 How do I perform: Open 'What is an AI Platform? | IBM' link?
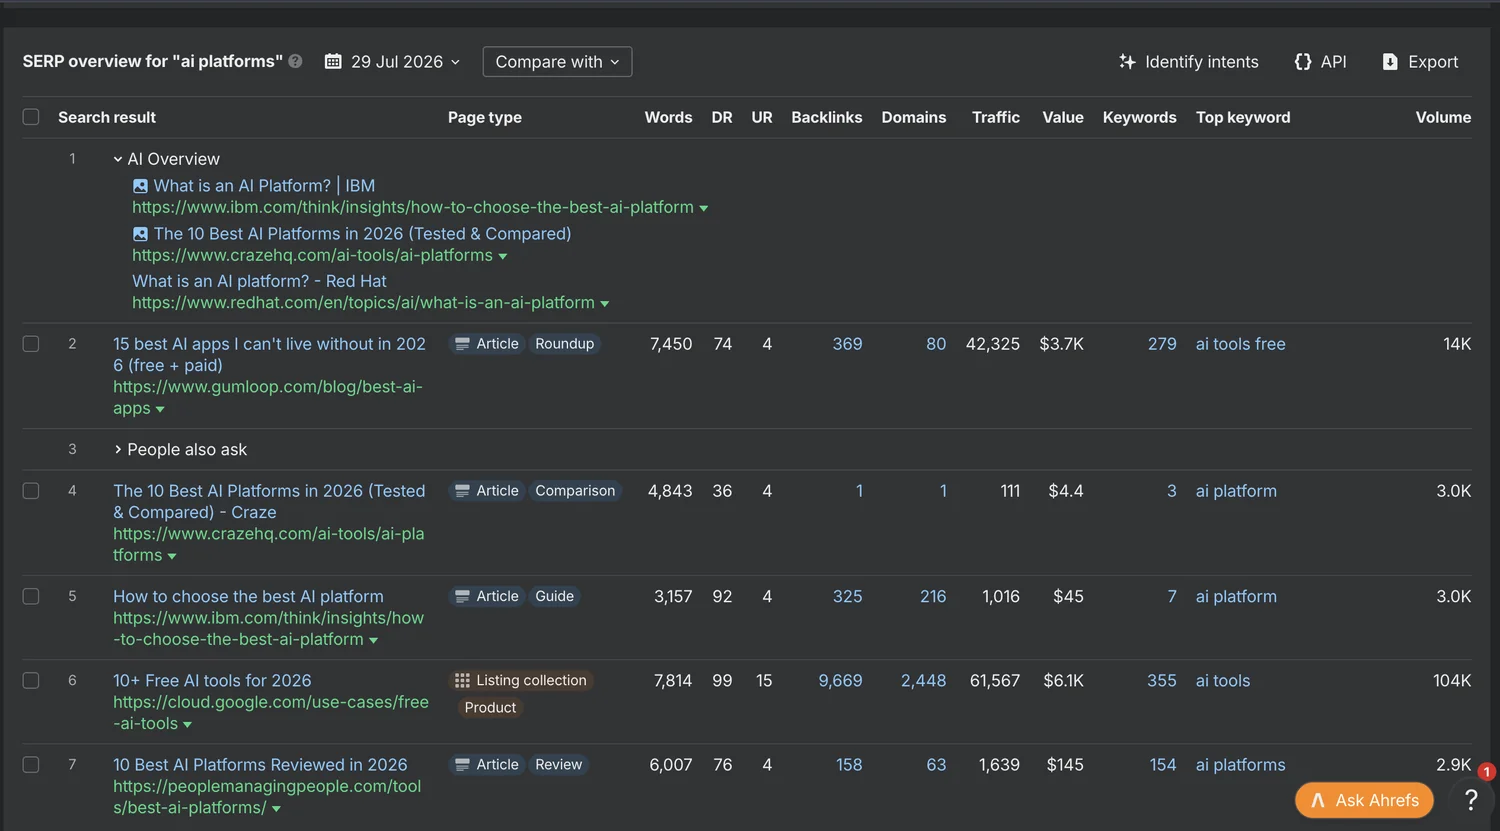click(264, 186)
